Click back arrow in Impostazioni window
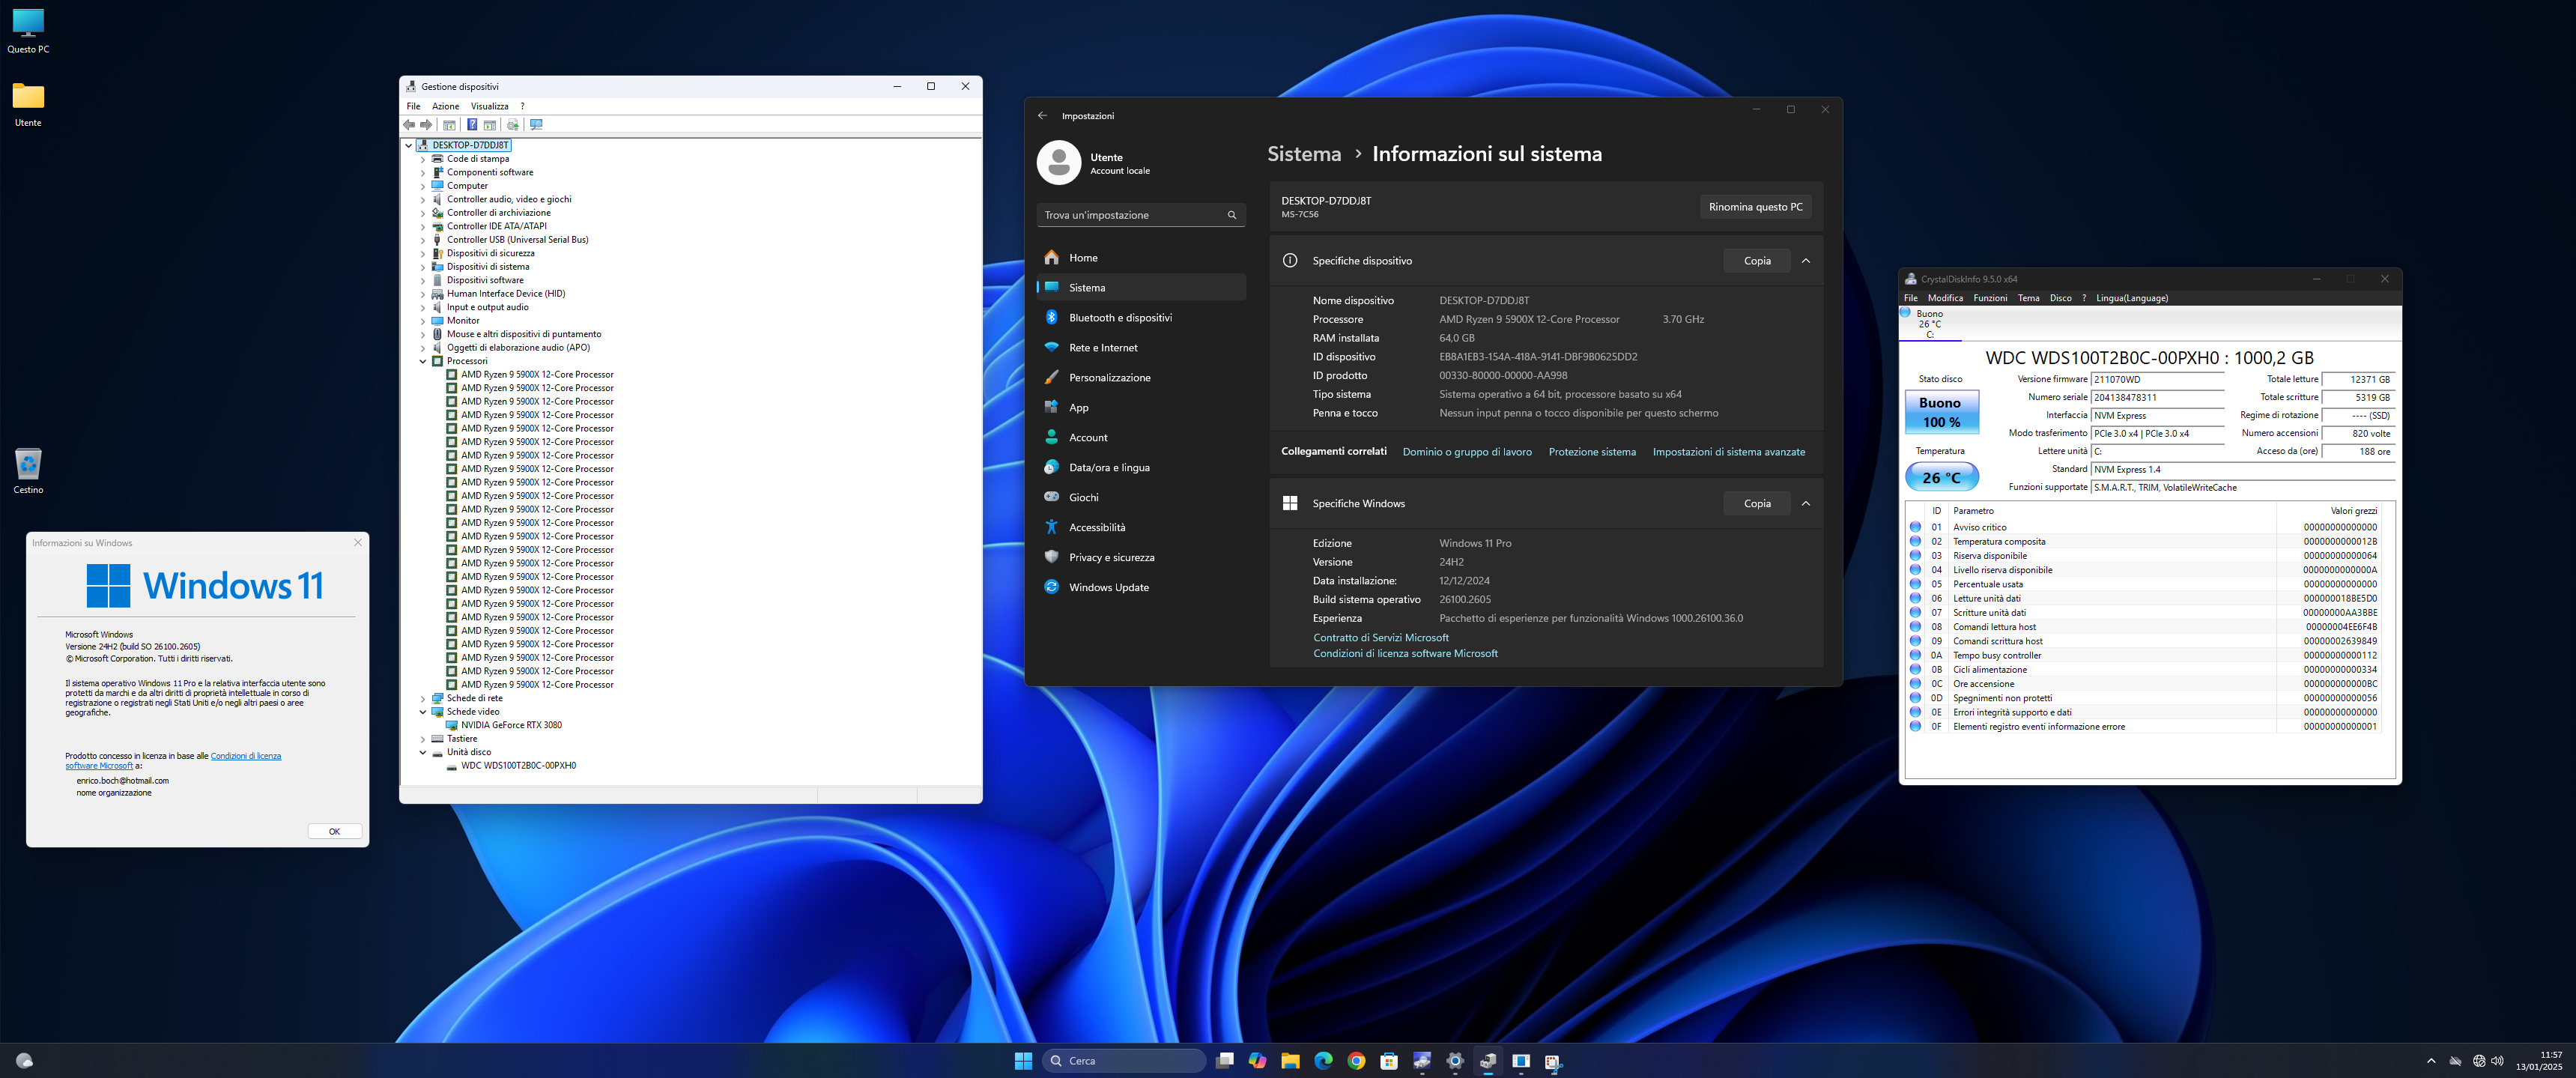Image resolution: width=2576 pixels, height=1078 pixels. pos(1042,116)
